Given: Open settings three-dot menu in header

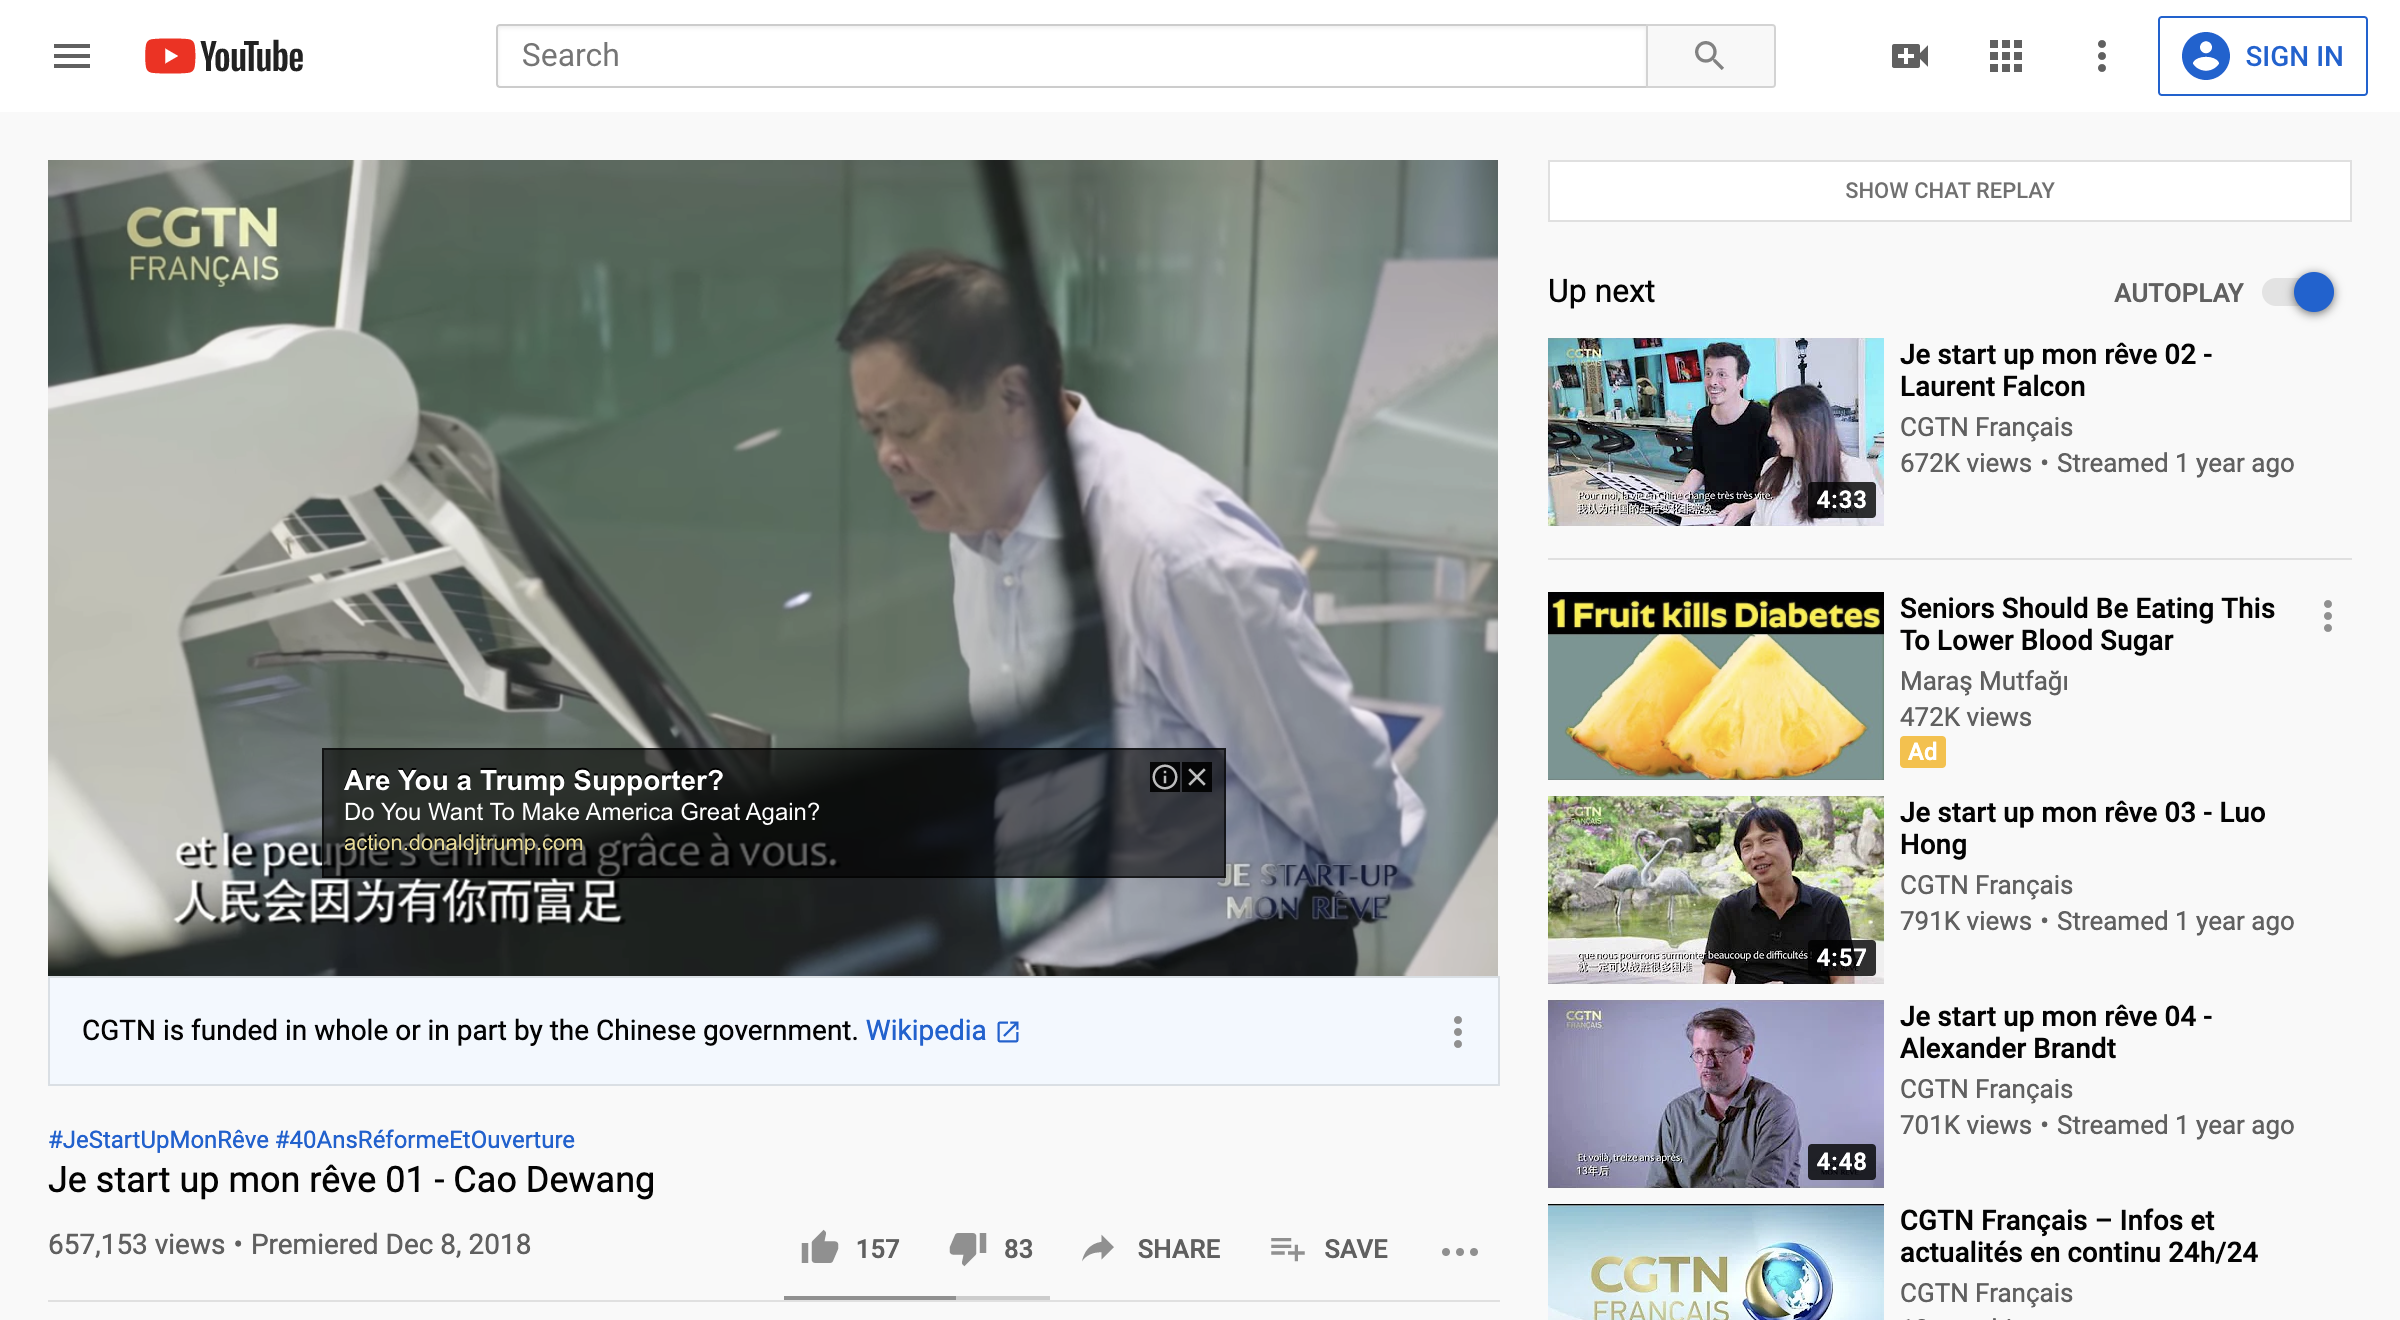Looking at the screenshot, I should 2101,56.
